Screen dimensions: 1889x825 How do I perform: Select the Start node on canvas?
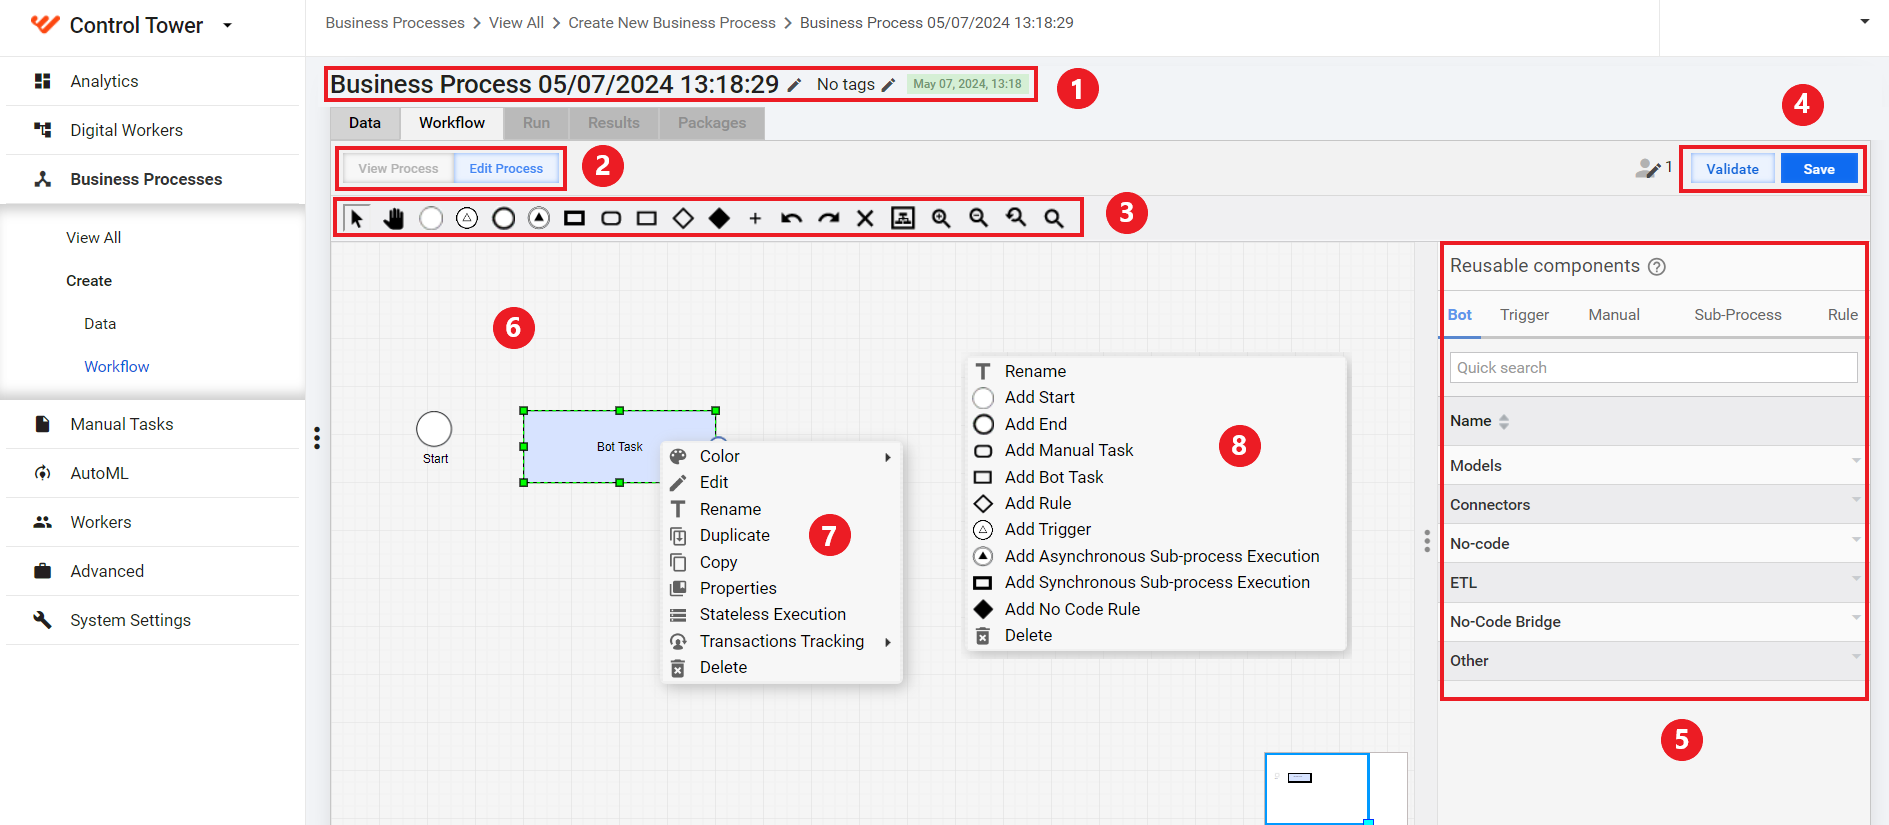[x=434, y=429]
